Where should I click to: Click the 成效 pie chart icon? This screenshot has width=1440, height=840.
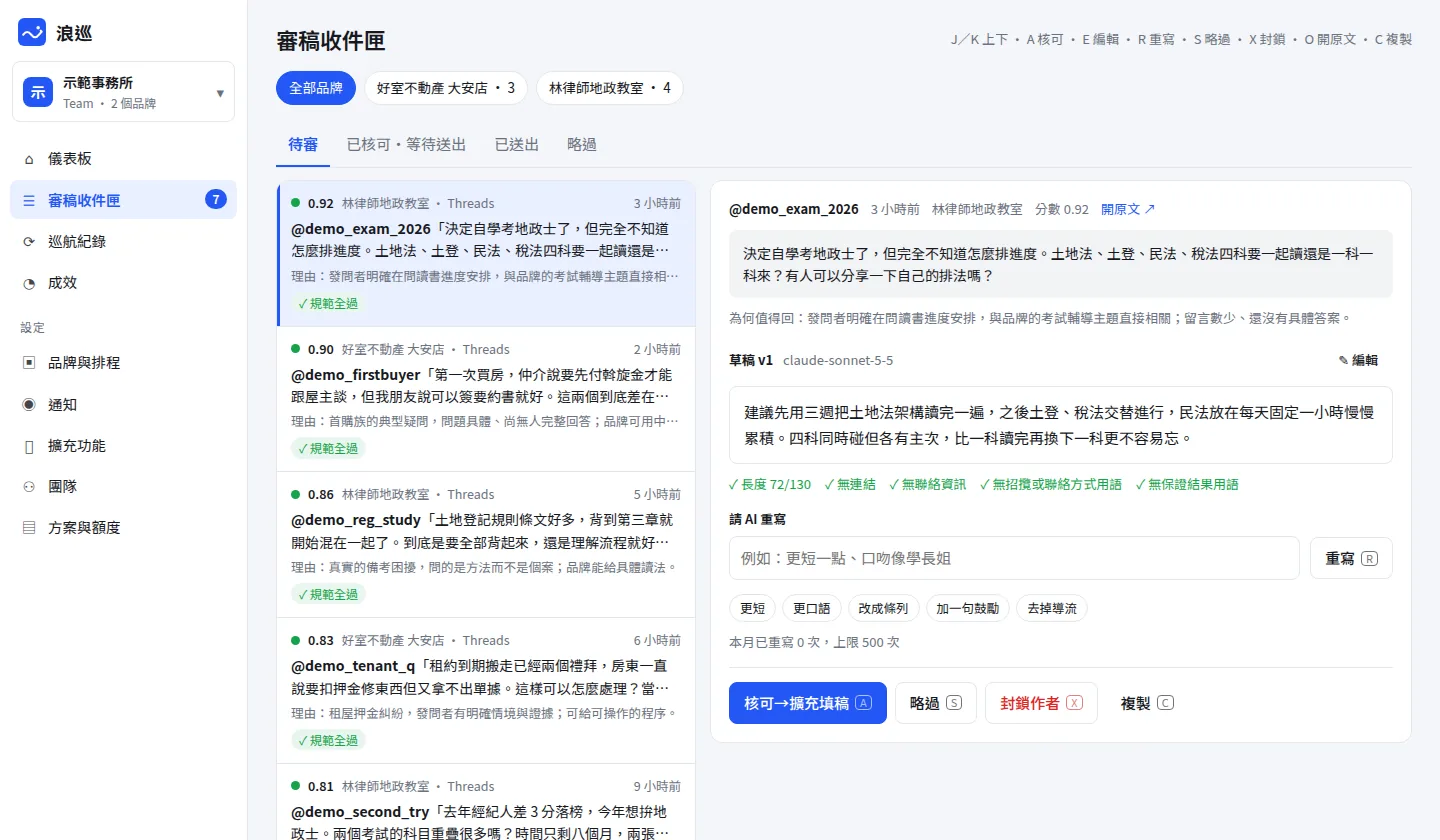[28, 283]
